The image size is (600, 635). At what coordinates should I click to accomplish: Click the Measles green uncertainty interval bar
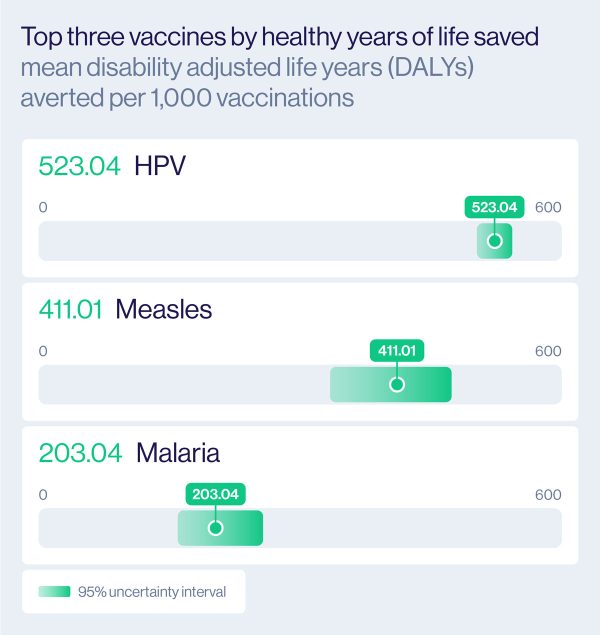(391, 384)
